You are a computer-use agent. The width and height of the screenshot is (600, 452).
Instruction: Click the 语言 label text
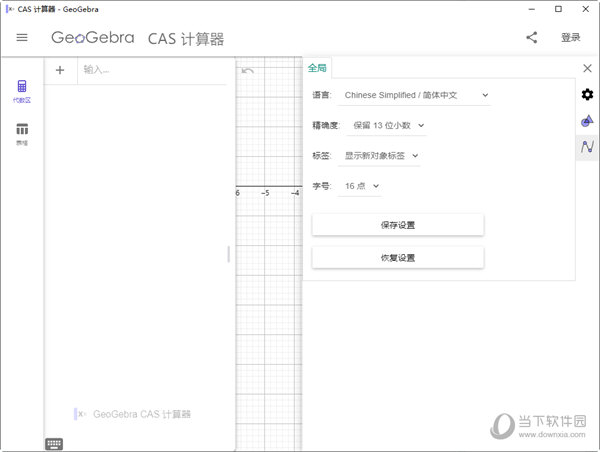click(x=322, y=95)
